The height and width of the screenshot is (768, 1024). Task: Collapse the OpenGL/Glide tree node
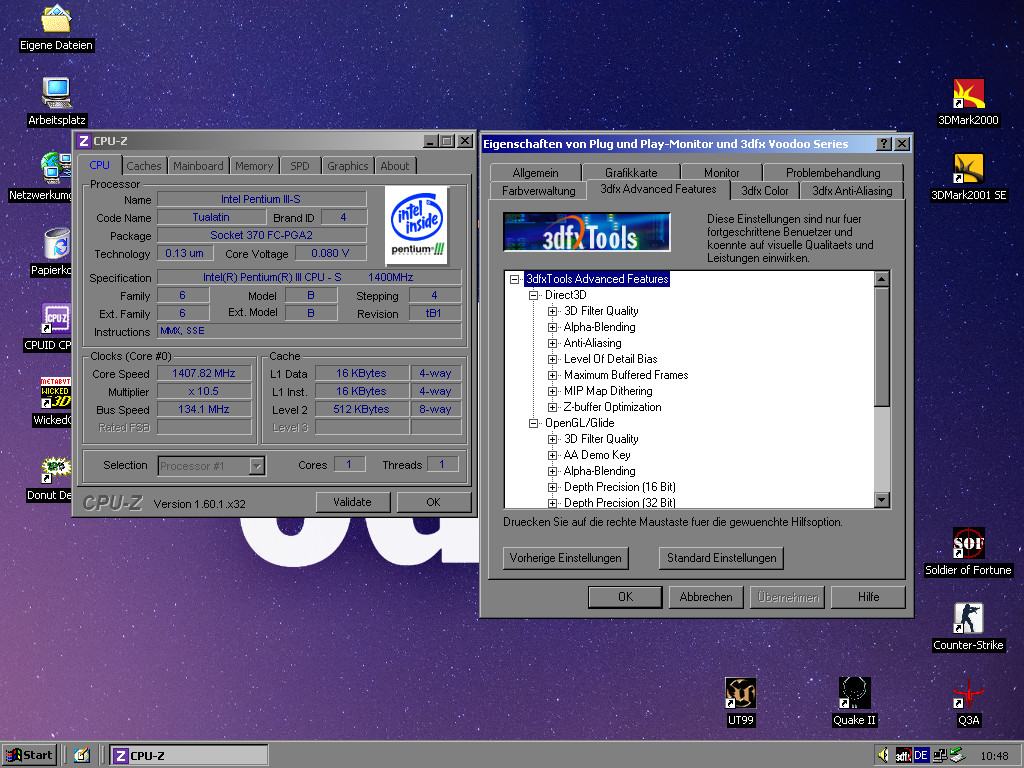click(534, 423)
